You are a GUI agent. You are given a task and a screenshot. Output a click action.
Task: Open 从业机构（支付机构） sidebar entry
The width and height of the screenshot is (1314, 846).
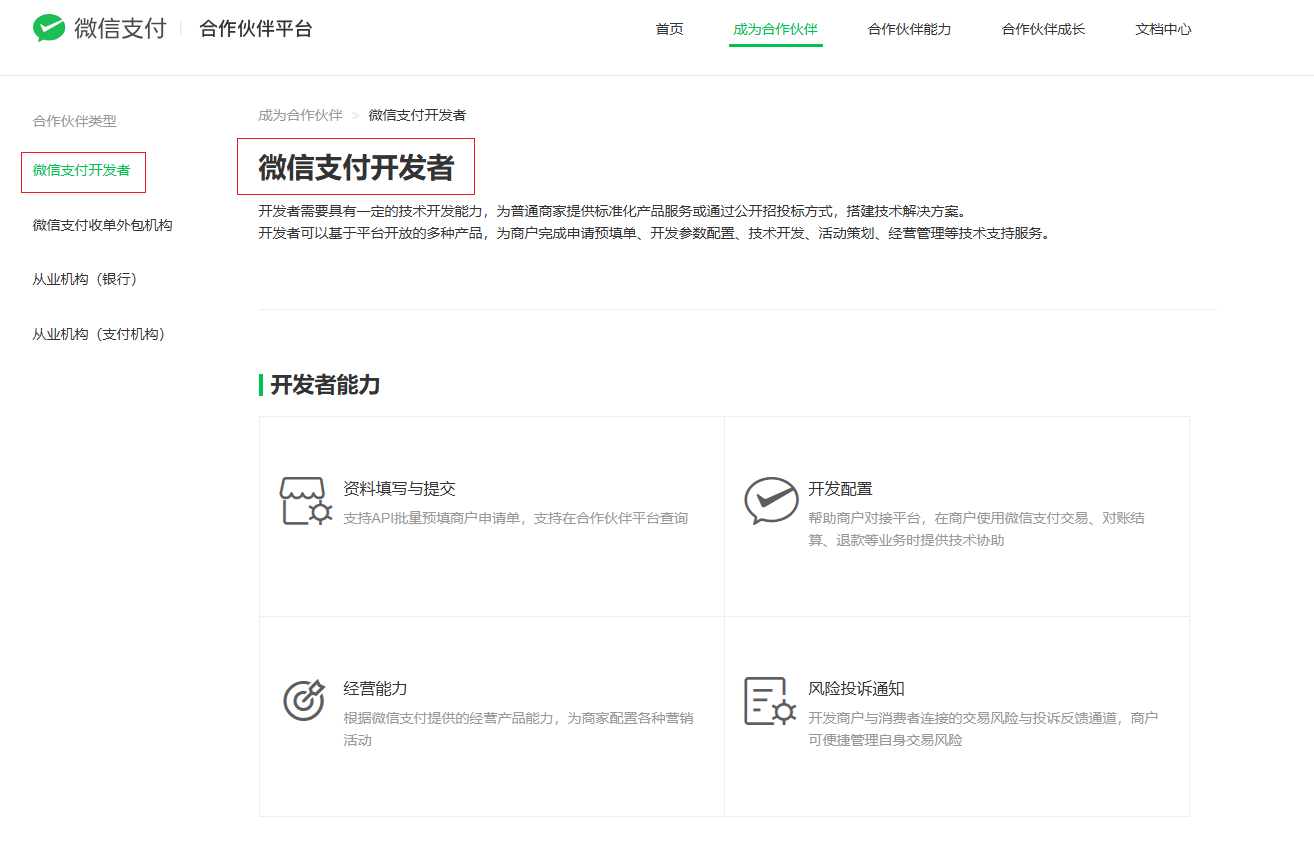[x=99, y=334]
